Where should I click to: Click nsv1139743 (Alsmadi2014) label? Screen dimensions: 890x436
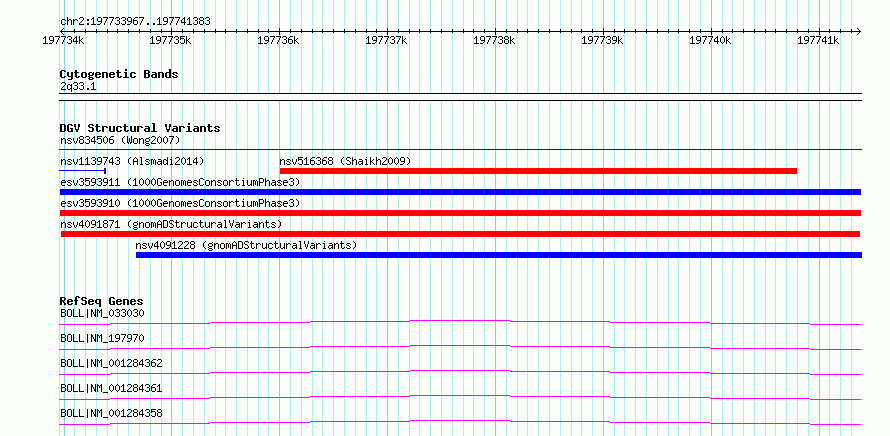click(132, 161)
